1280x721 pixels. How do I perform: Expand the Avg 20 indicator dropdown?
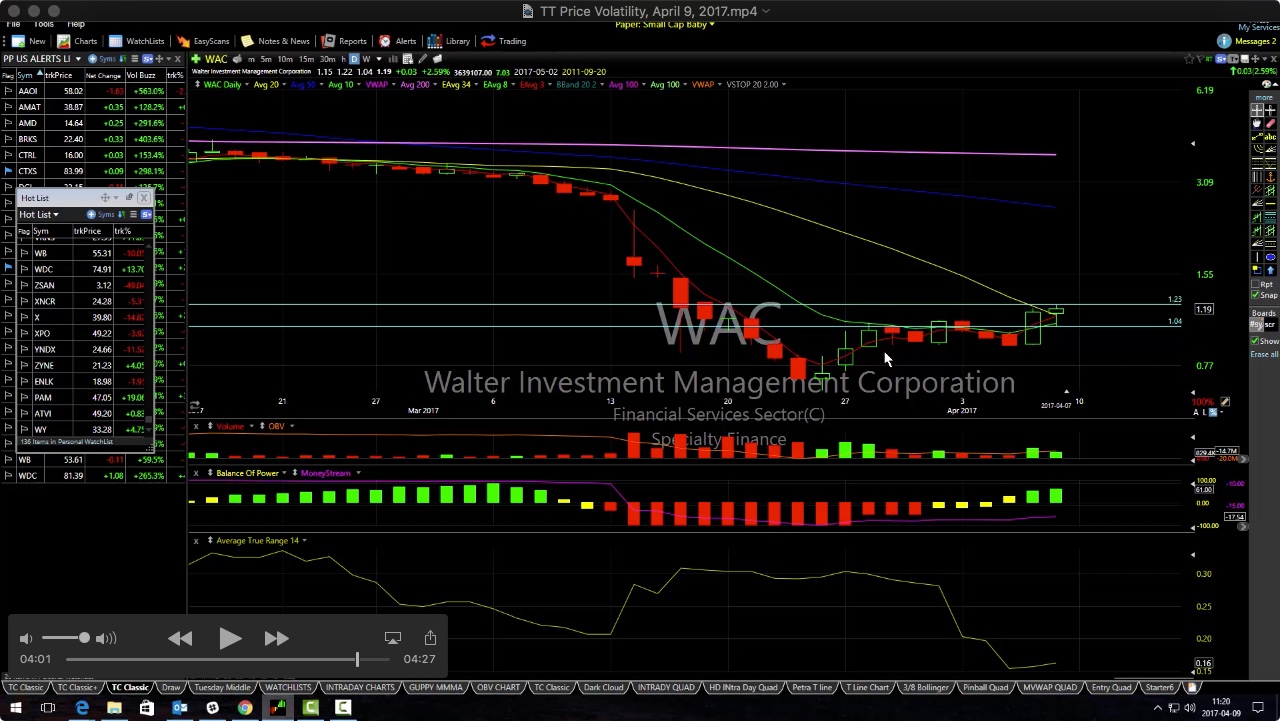coord(284,84)
